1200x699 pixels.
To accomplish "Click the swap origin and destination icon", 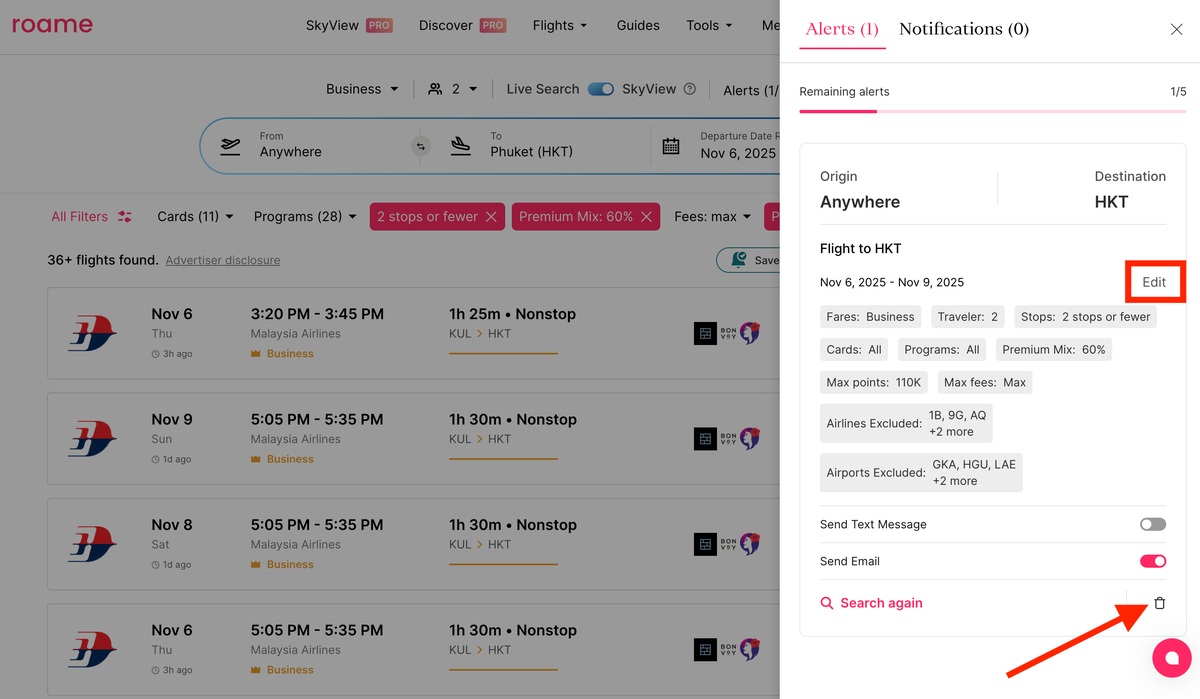I will (x=421, y=146).
